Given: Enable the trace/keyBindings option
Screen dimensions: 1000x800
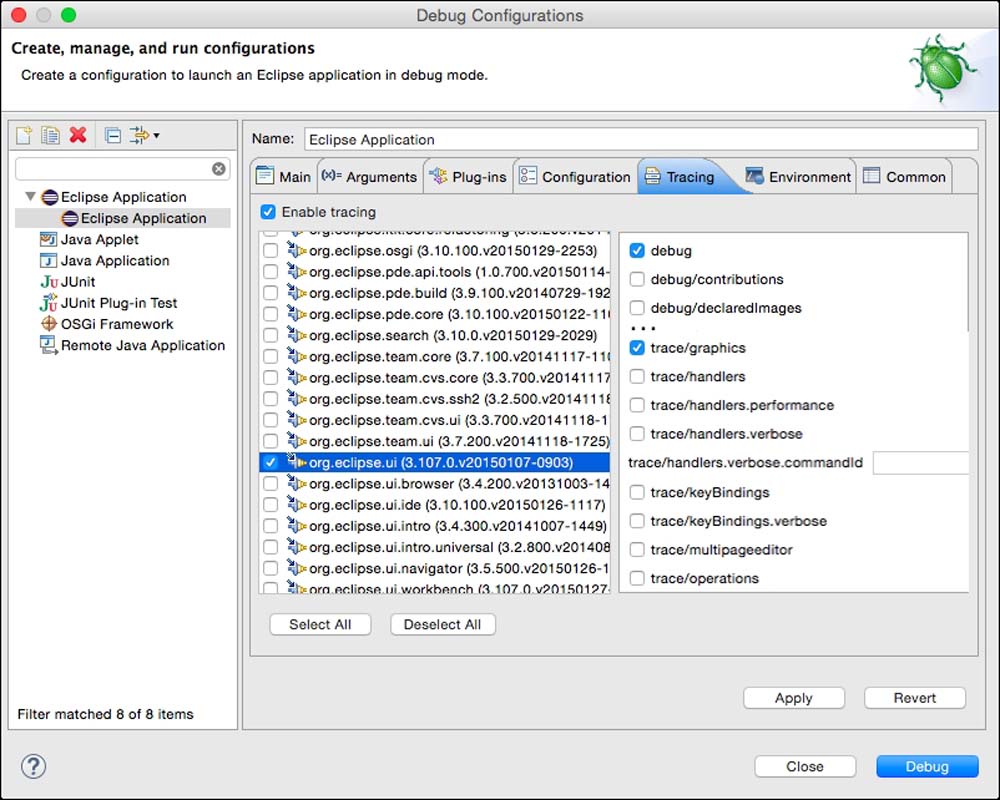Looking at the screenshot, I should coord(637,493).
